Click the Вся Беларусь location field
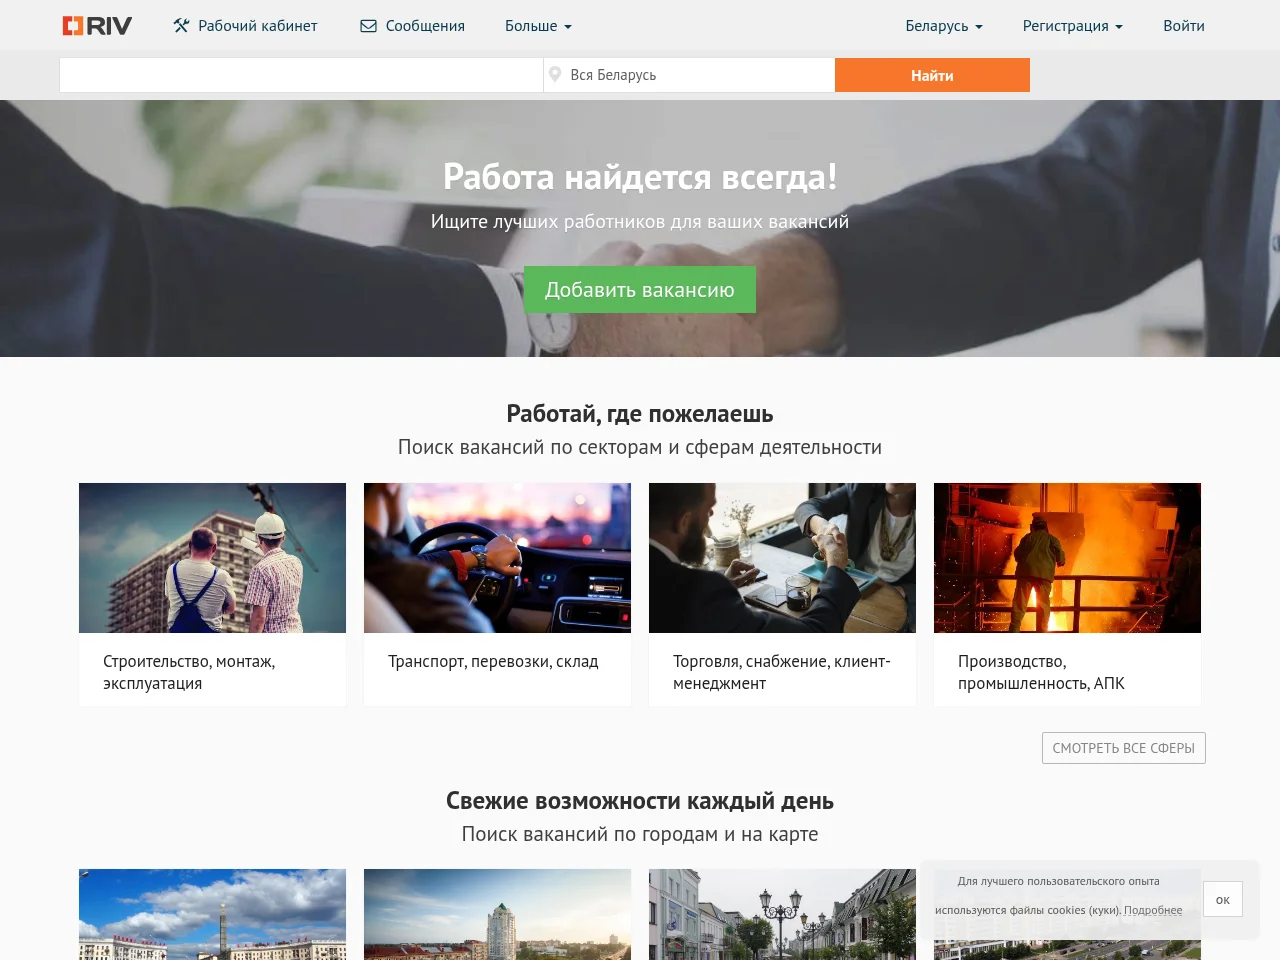This screenshot has width=1280, height=960. pyautogui.click(x=689, y=75)
